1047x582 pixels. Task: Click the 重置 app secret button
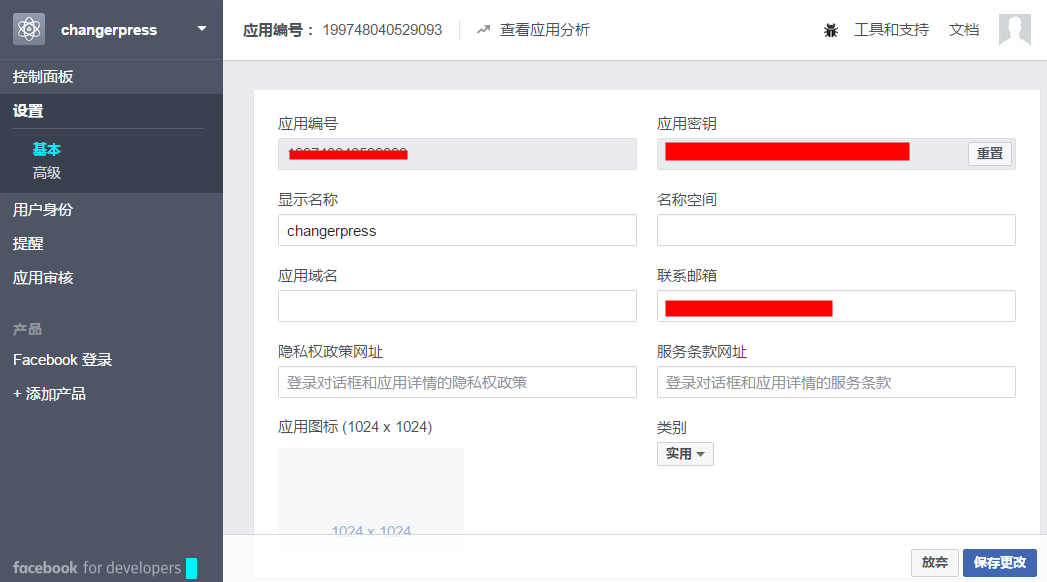pos(989,154)
